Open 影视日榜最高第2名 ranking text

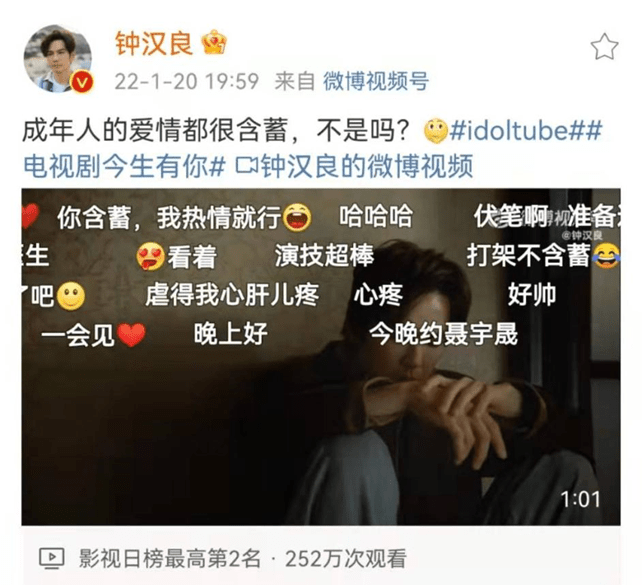tap(170, 558)
